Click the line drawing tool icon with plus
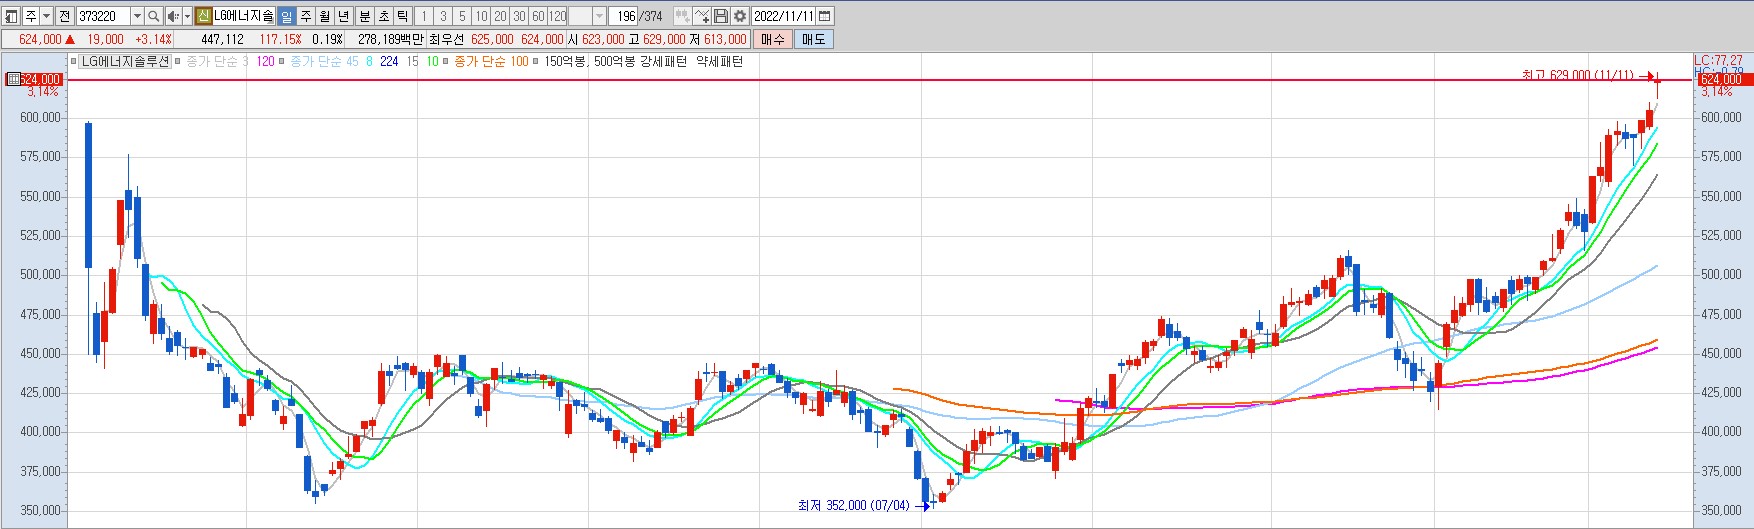 click(702, 16)
